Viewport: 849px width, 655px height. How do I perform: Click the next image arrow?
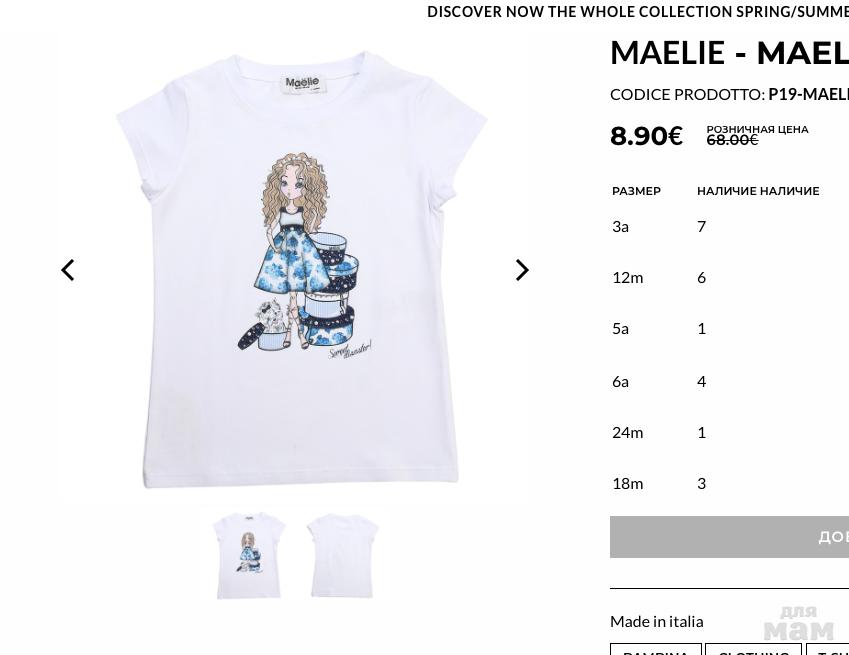[x=522, y=270]
